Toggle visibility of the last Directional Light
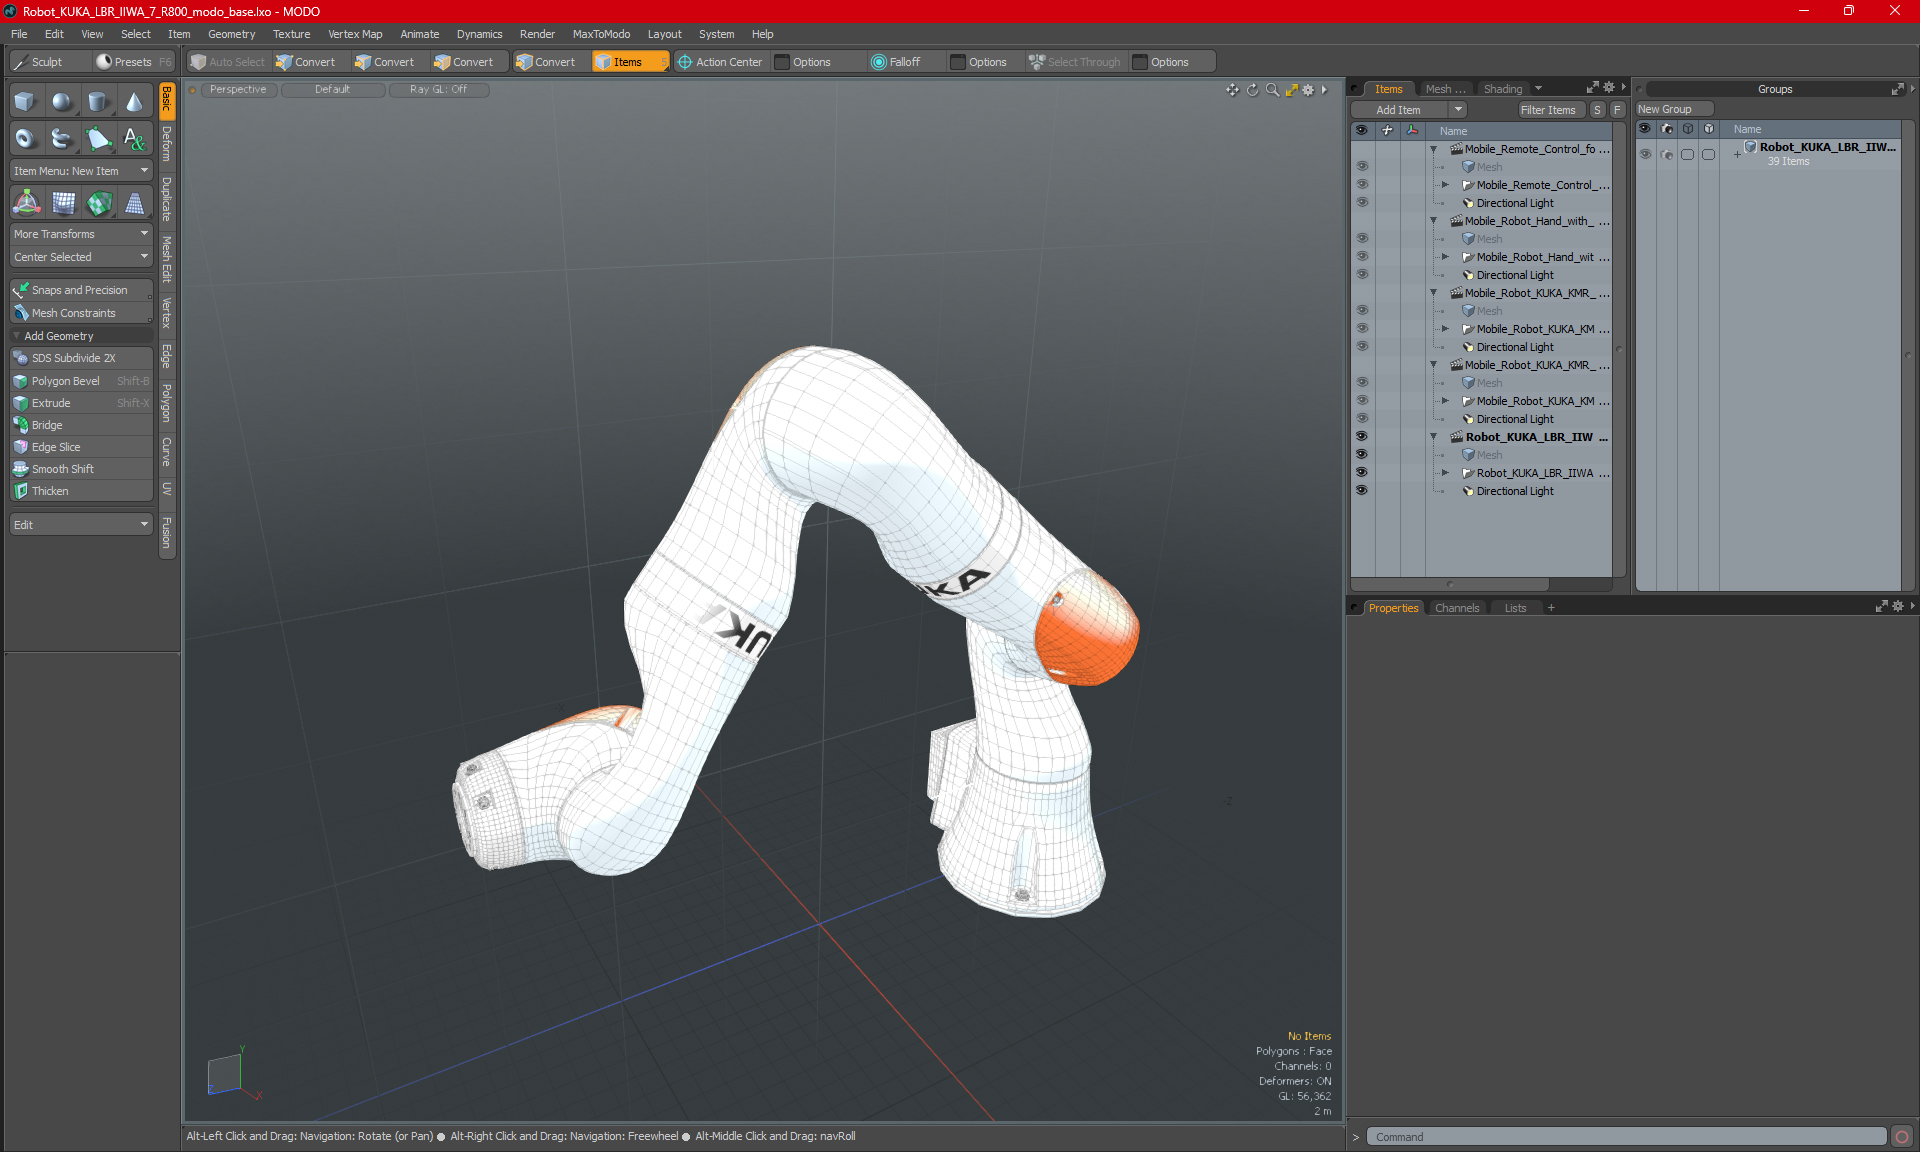 tap(1361, 491)
